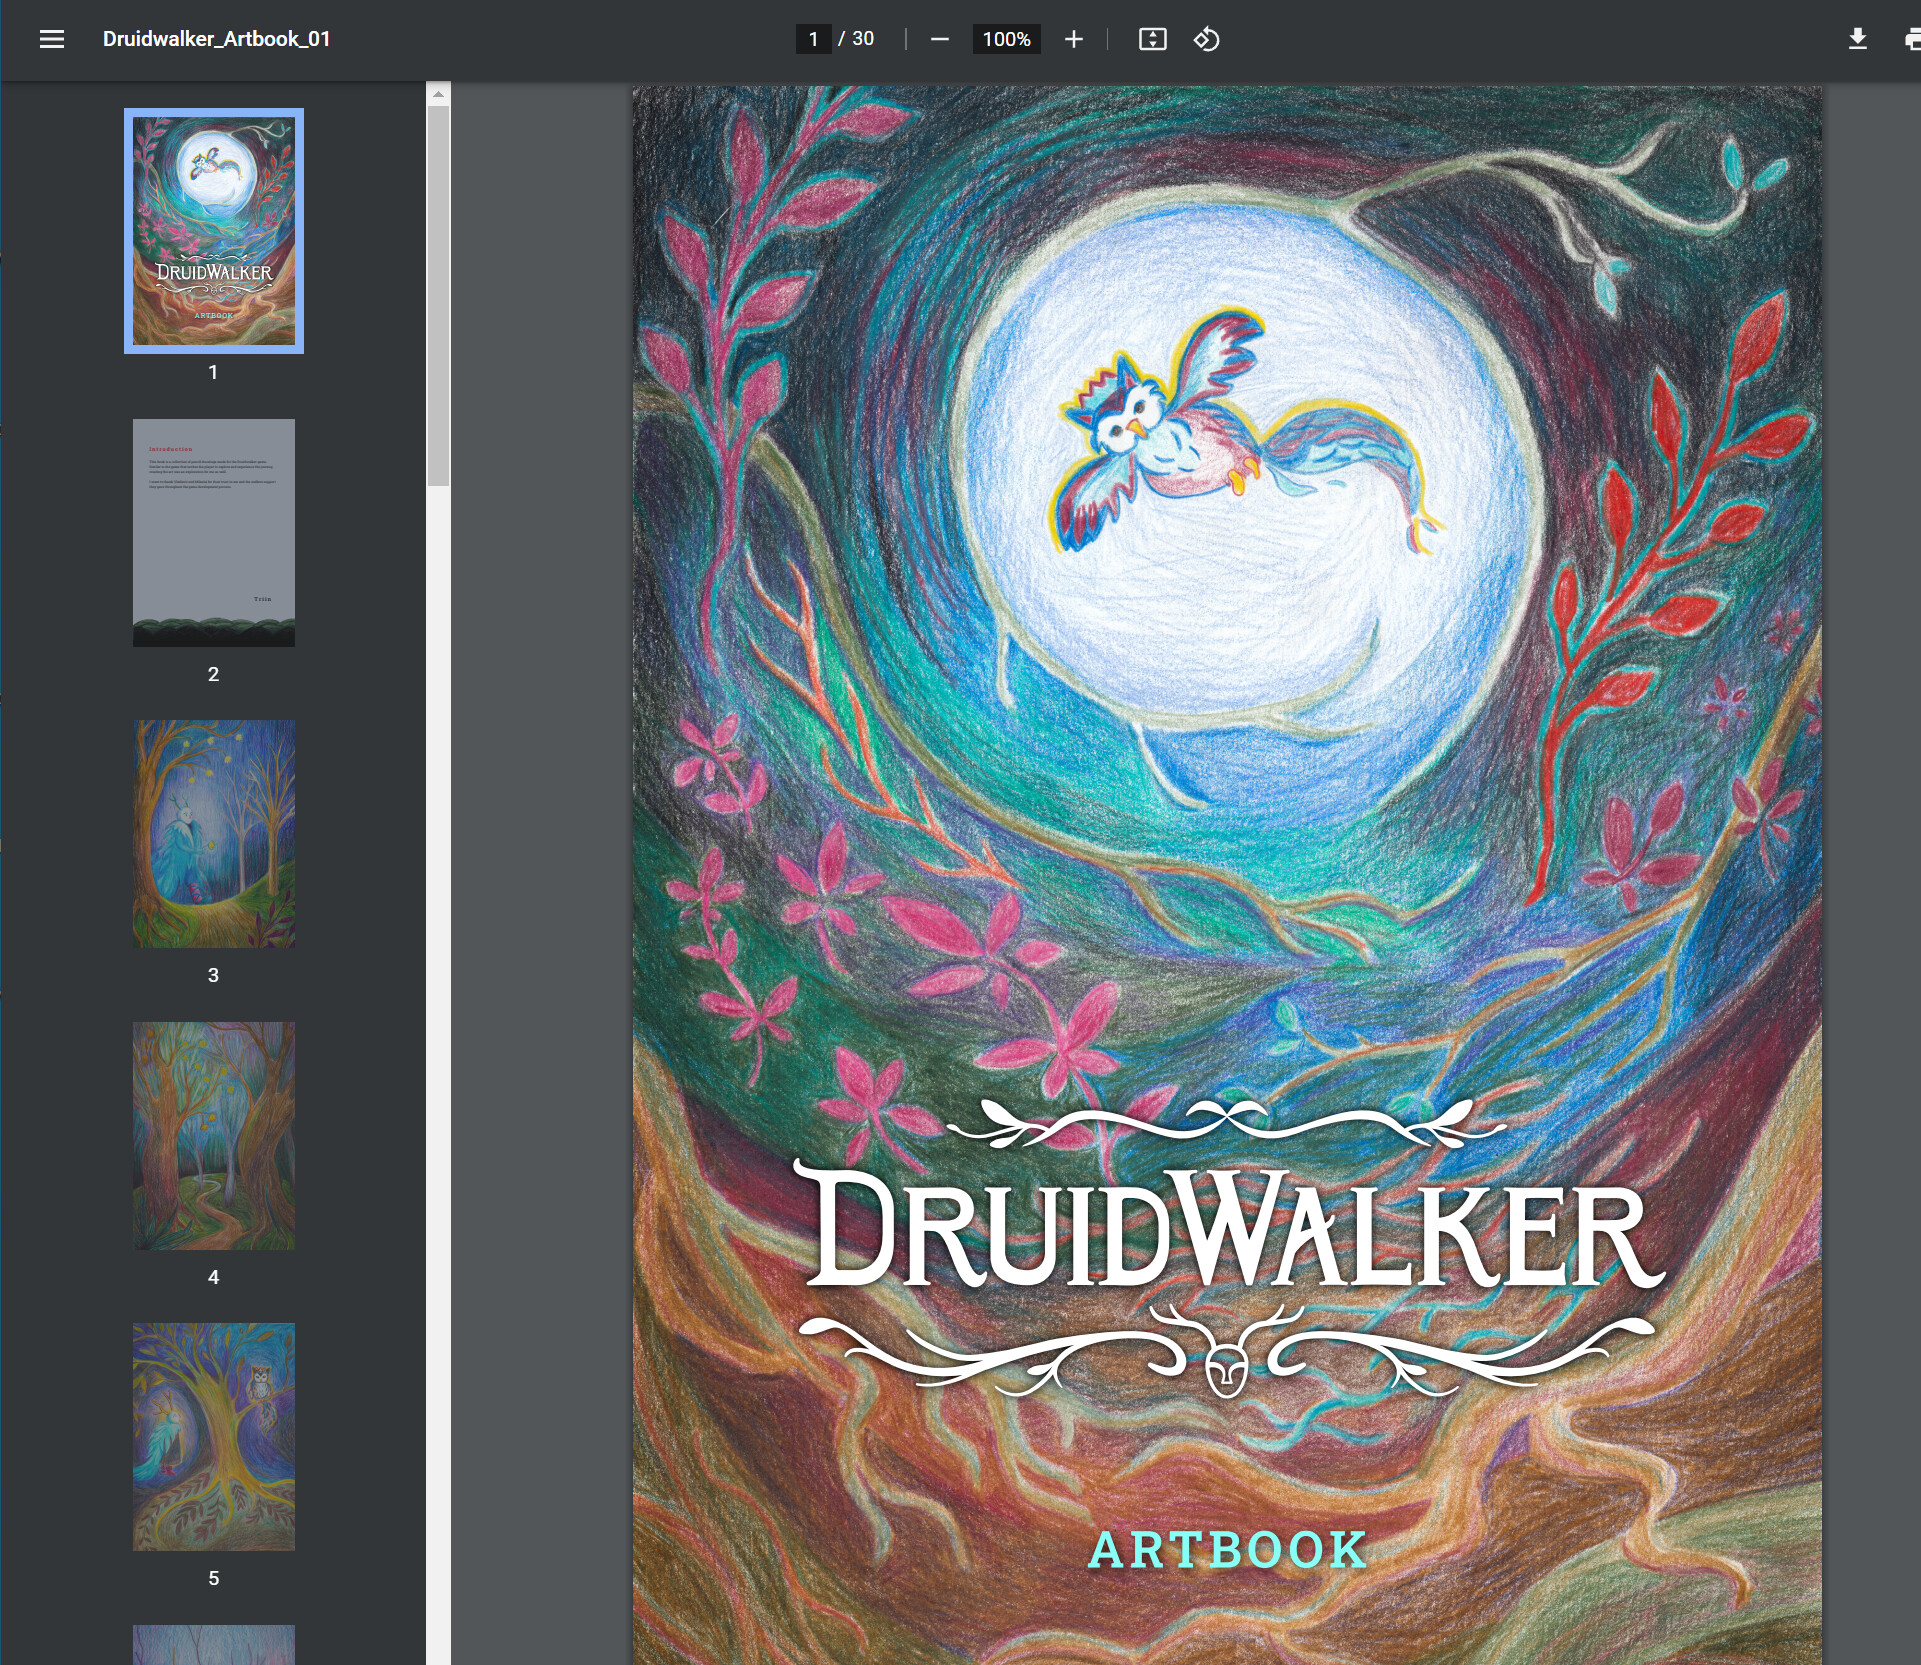The width and height of the screenshot is (1921, 1665).
Task: Toggle the sidebar with the hamburger menu icon
Action: click(52, 39)
